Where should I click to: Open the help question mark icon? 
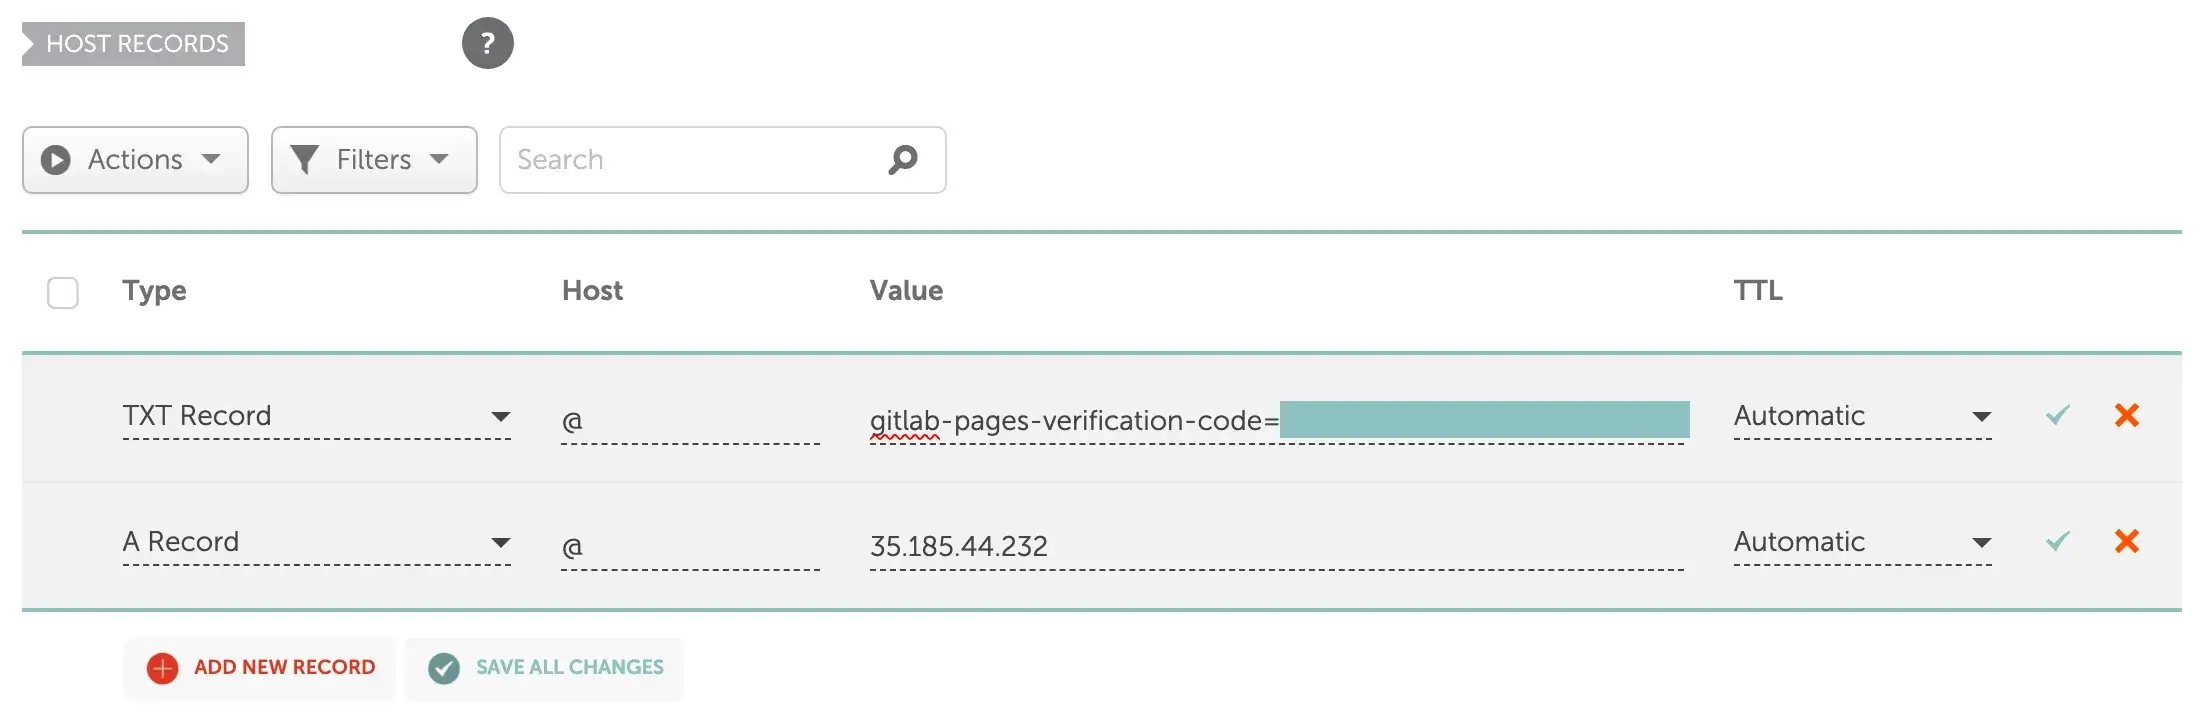tap(487, 43)
